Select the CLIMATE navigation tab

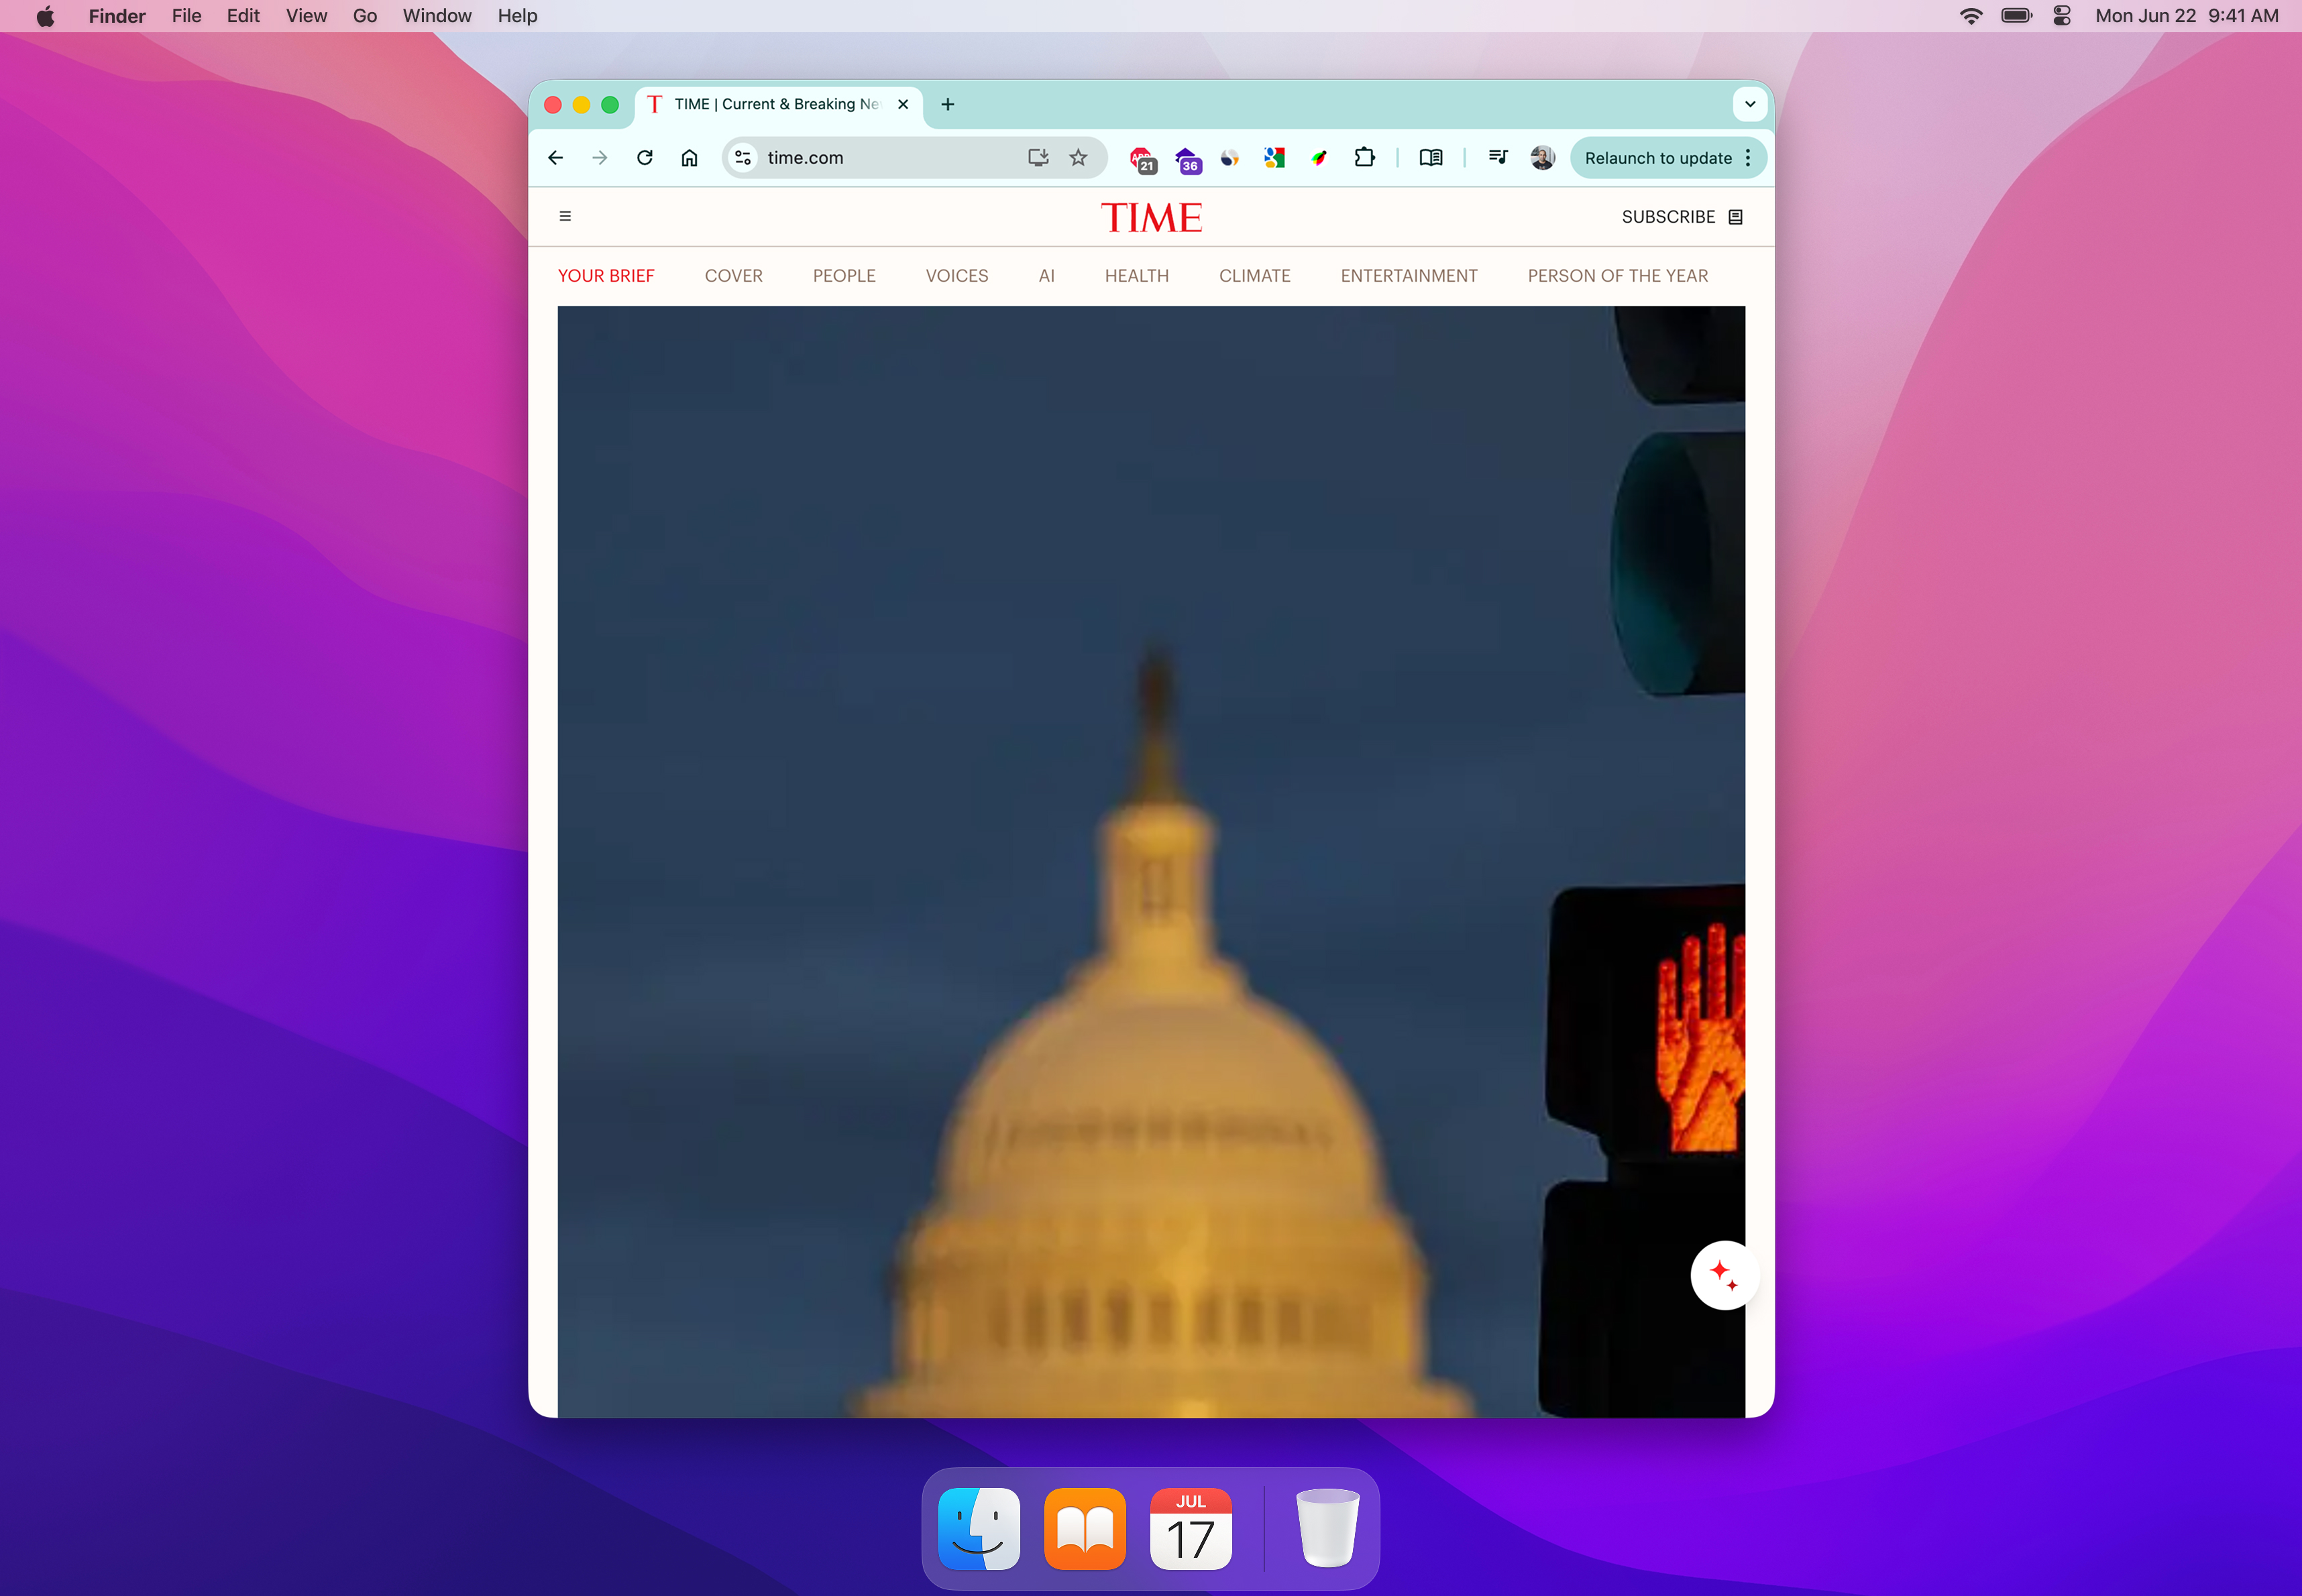click(x=1254, y=276)
